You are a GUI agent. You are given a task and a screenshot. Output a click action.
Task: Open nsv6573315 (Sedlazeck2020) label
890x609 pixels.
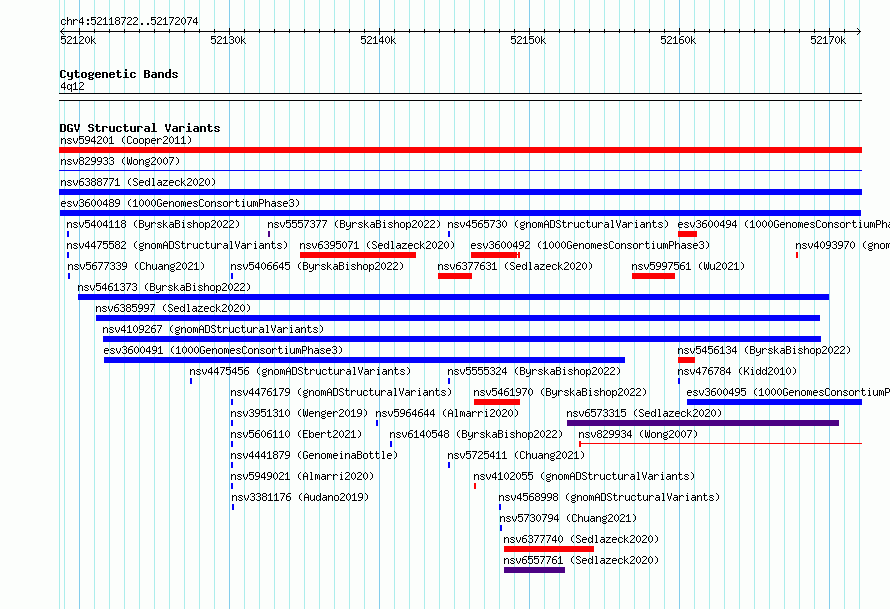point(644,413)
